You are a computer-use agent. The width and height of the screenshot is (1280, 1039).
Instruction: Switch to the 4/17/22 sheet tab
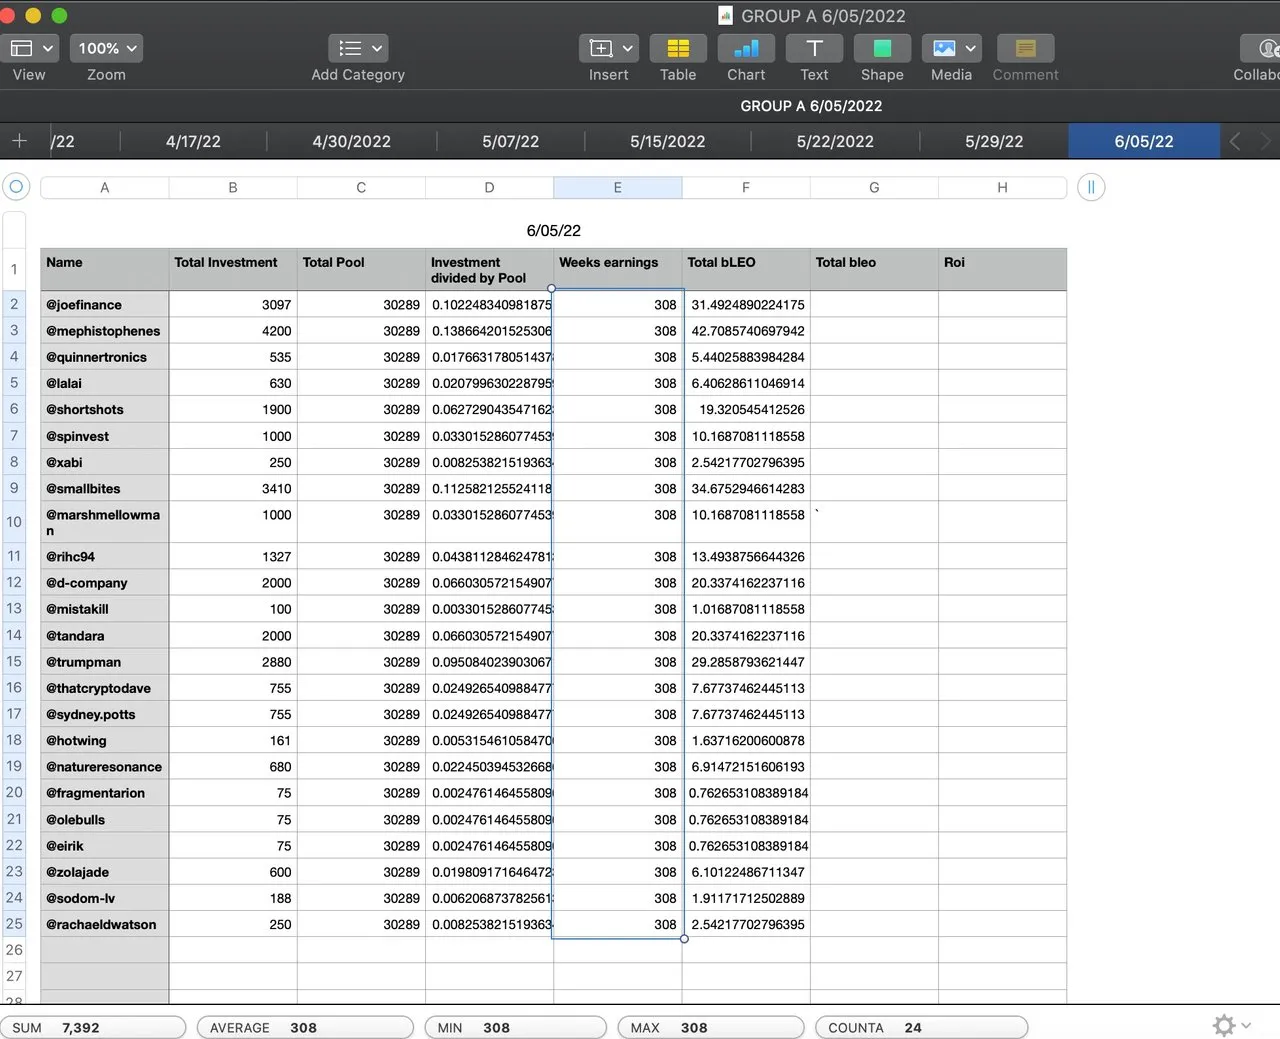coord(193,141)
